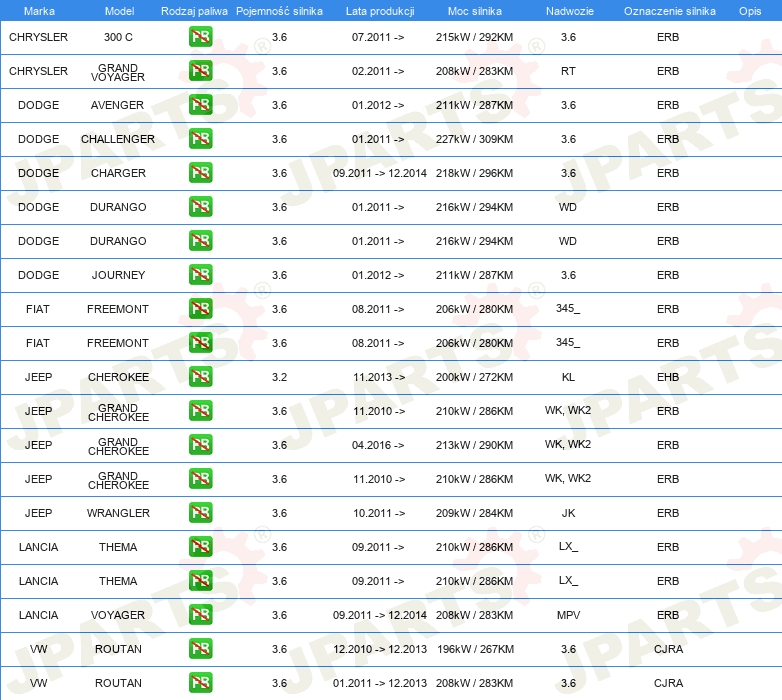The width and height of the screenshot is (782, 700).
Task: Click the Moc silnika column header
Action: (x=475, y=11)
